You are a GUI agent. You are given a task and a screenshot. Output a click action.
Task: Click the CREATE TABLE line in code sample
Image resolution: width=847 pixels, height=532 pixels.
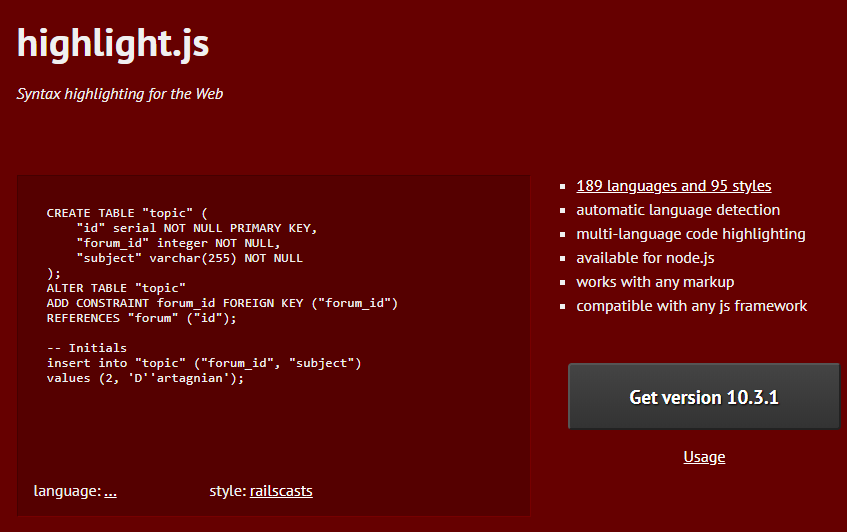click(127, 213)
